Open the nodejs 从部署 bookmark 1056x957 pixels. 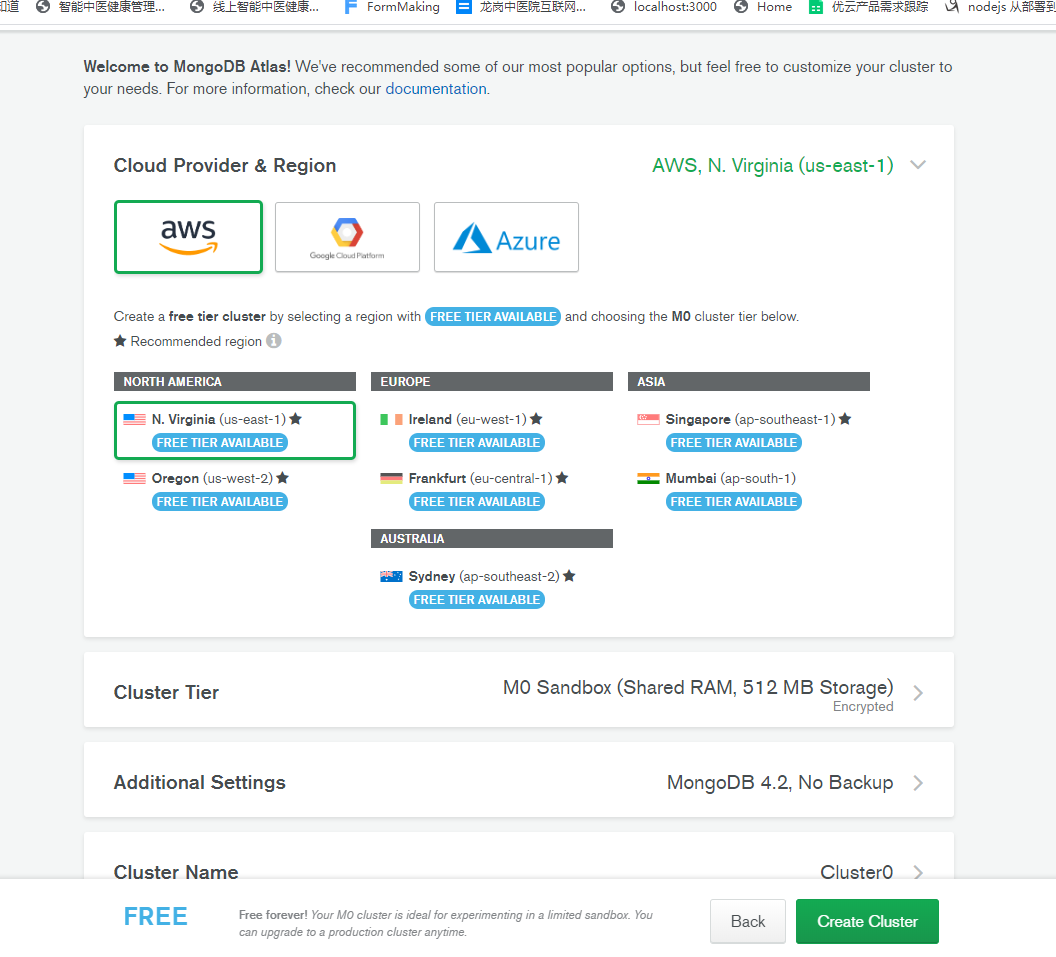(999, 7)
